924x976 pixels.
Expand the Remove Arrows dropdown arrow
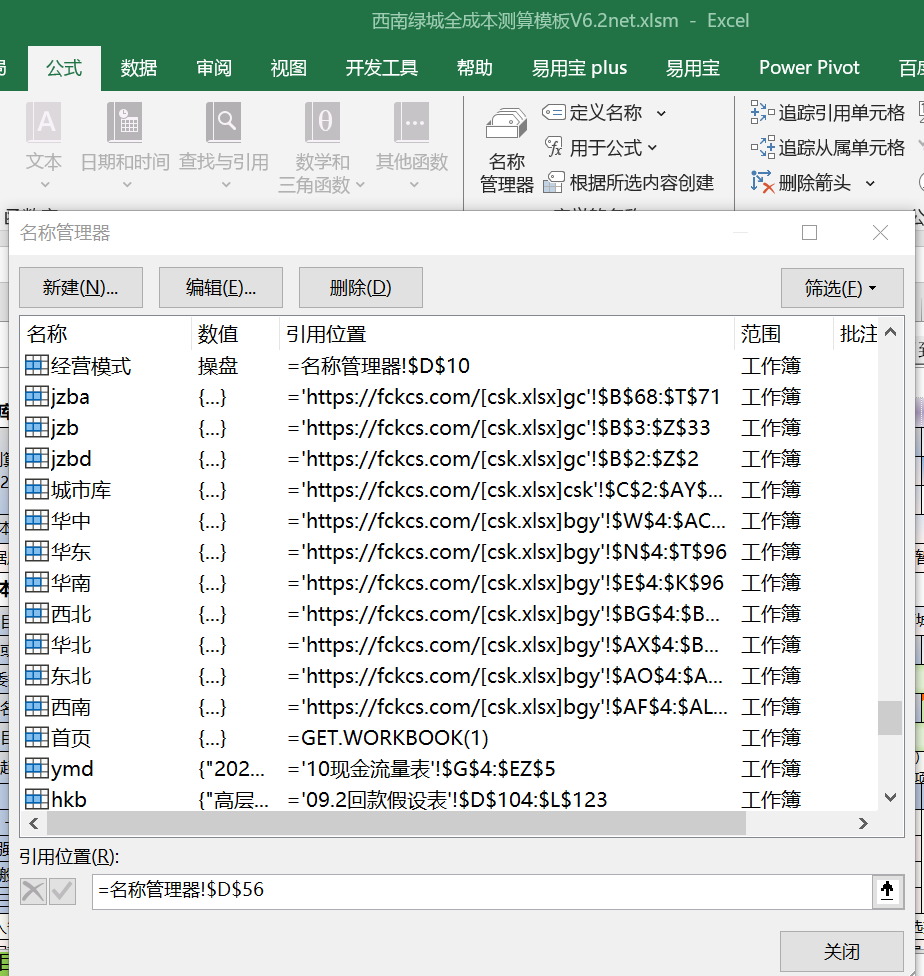[x=870, y=183]
